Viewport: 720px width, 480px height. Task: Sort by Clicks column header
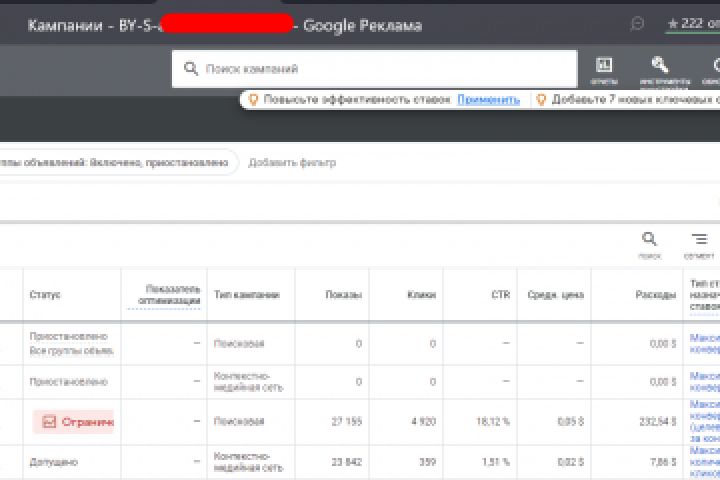click(x=422, y=294)
